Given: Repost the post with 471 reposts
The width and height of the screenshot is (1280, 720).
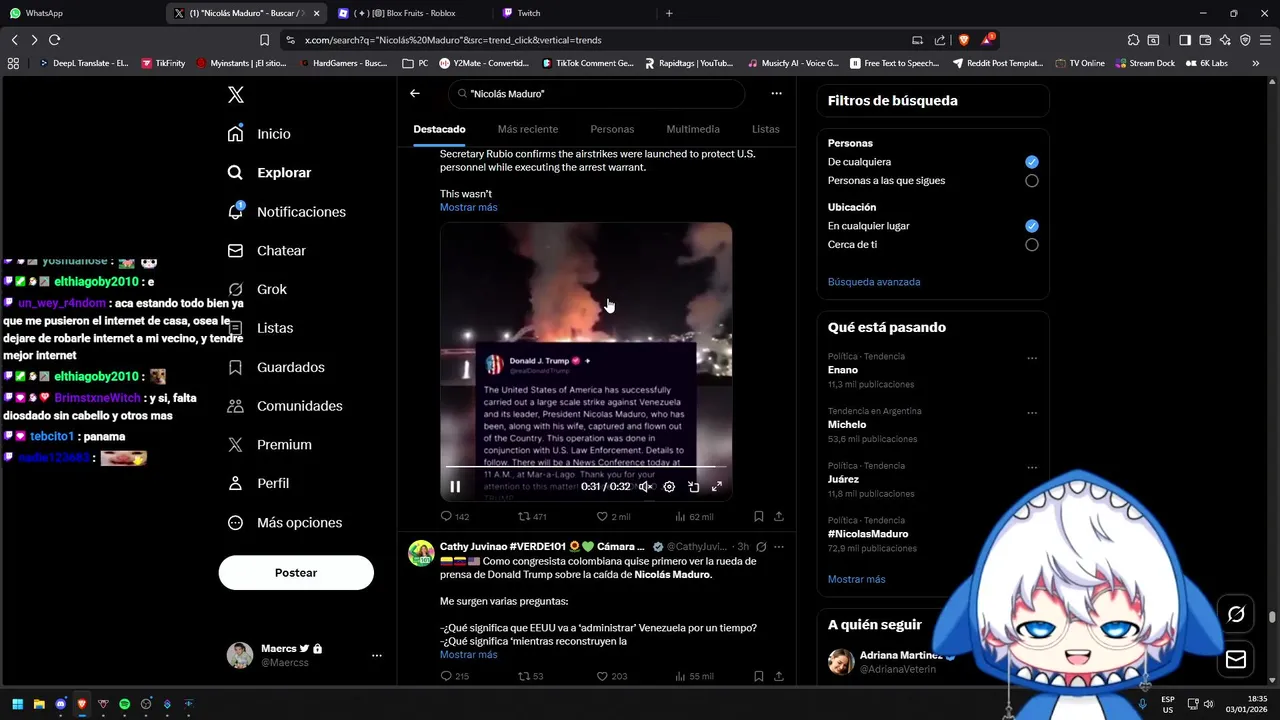Looking at the screenshot, I should (532, 517).
